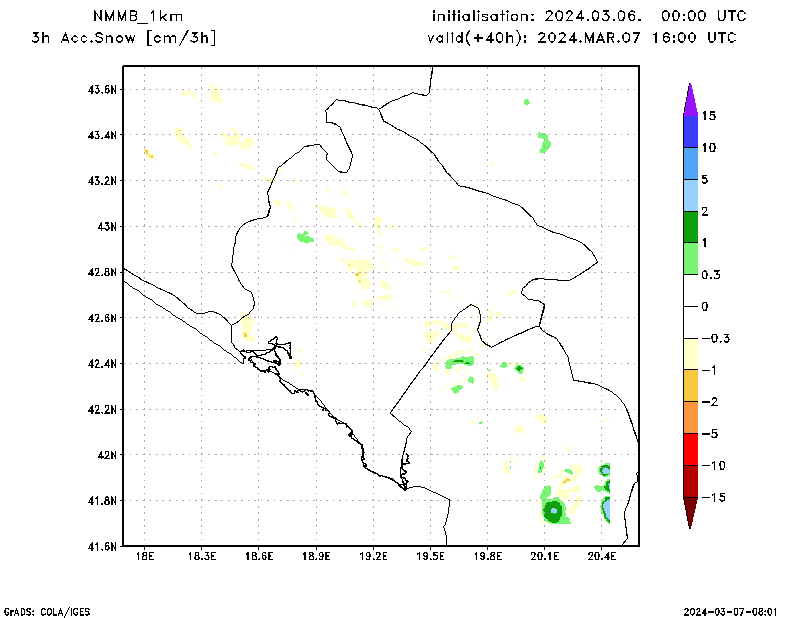Click the legend value "-10"

[713, 465]
